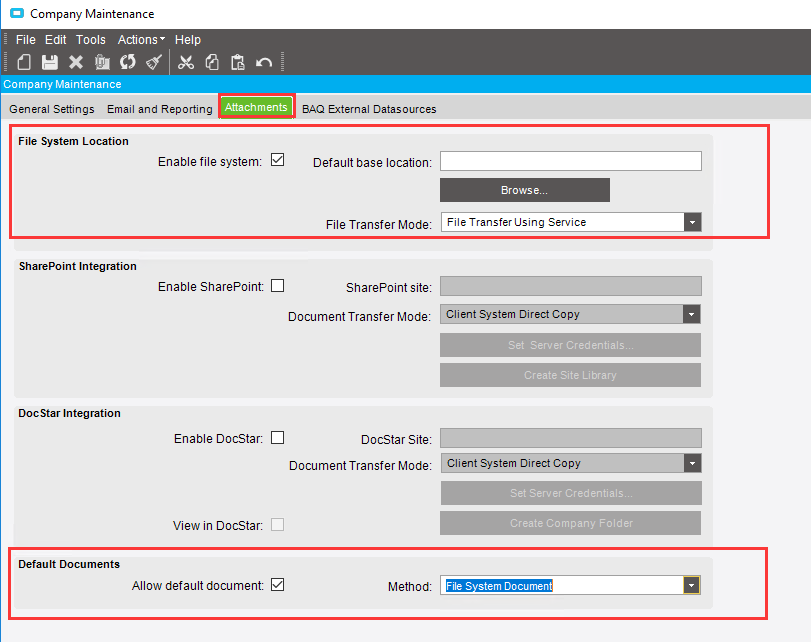
Task: Open the Default Documents Method dropdown
Action: [x=692, y=586]
